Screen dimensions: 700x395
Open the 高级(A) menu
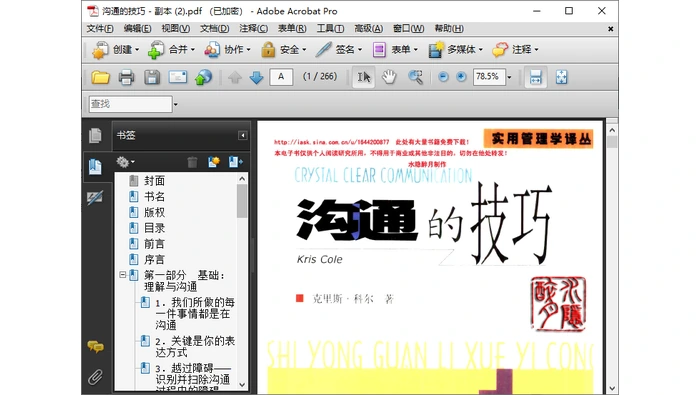coord(368,29)
